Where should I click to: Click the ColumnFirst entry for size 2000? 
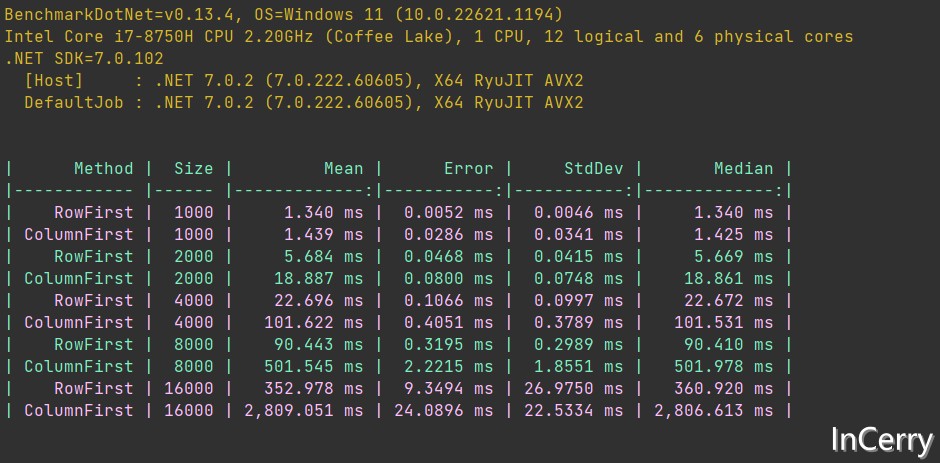click(79, 278)
